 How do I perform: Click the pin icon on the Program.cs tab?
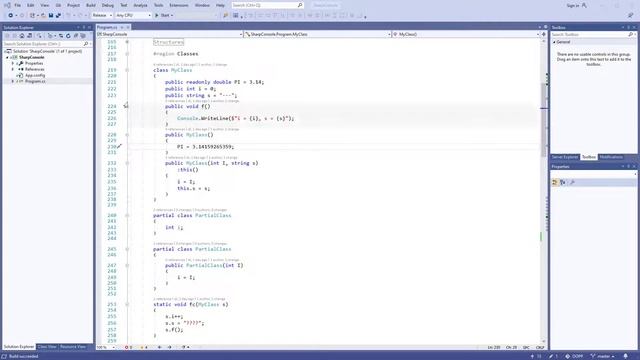(122, 27)
